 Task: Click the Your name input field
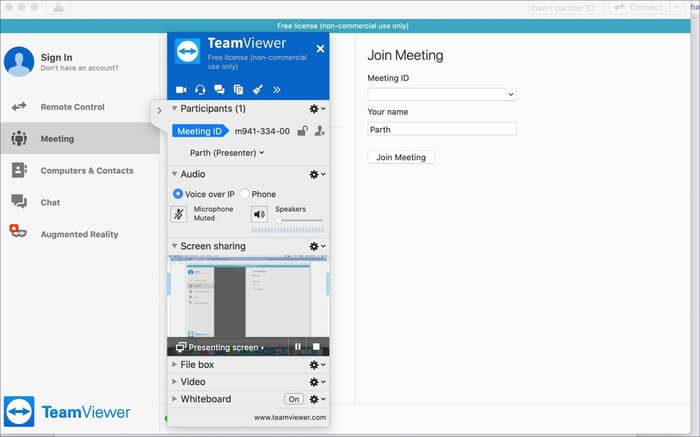click(442, 129)
